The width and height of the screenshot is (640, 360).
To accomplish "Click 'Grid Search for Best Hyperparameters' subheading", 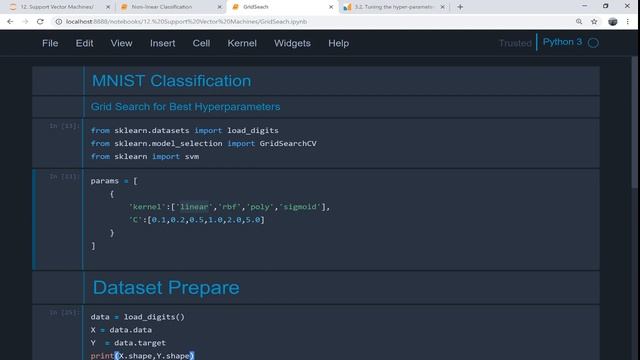I will tap(185, 107).
